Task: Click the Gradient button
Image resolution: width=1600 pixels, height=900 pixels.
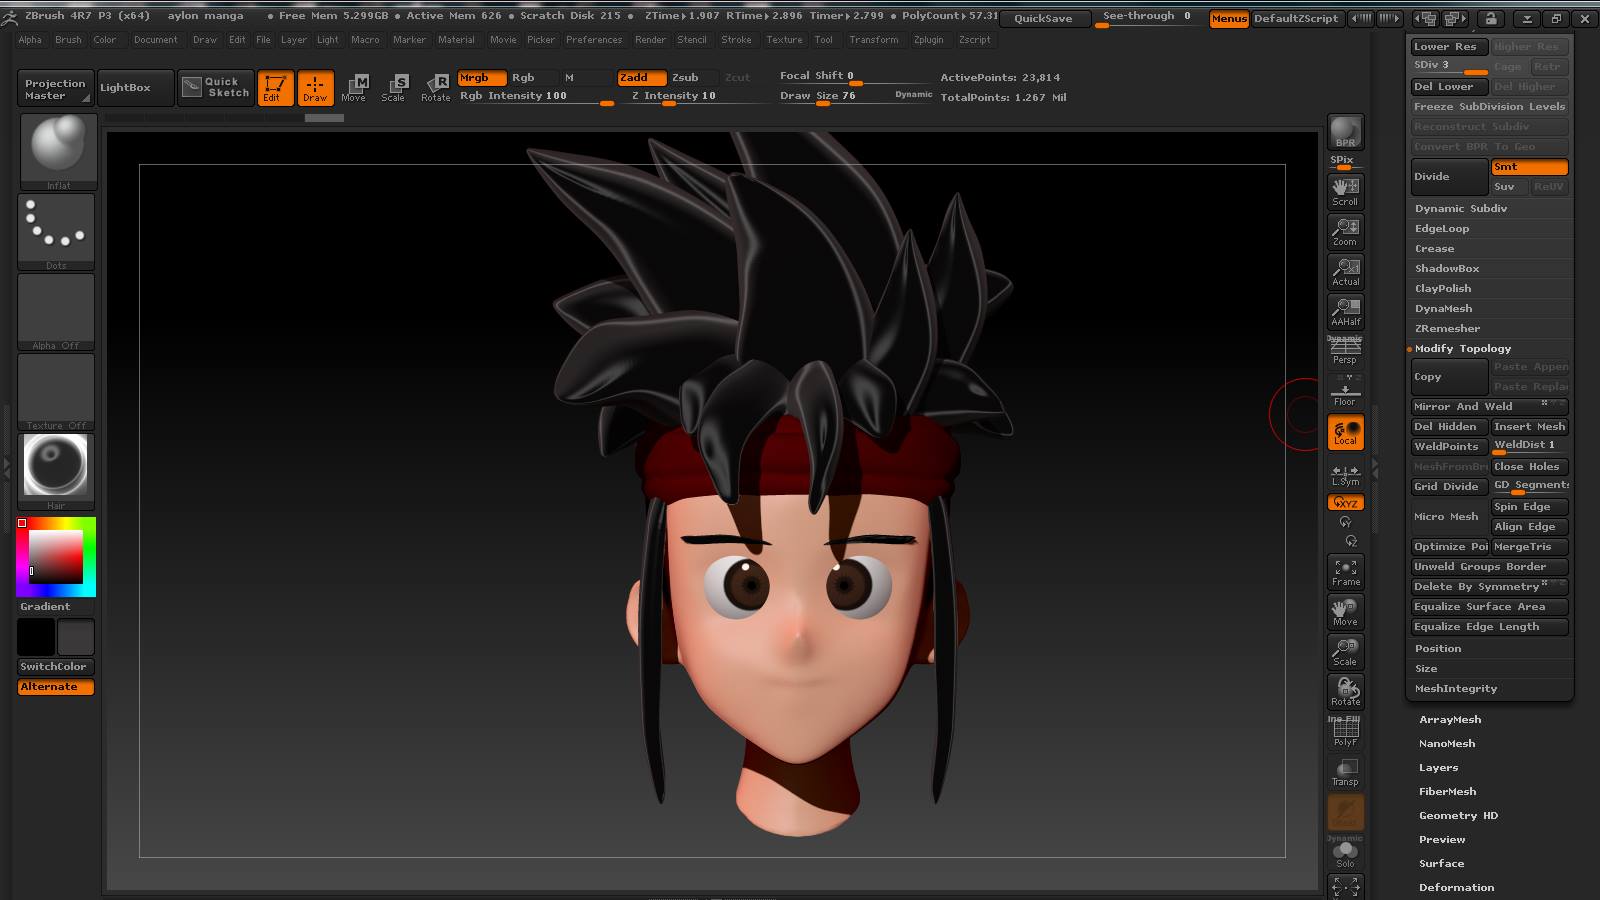Action: (x=56, y=606)
